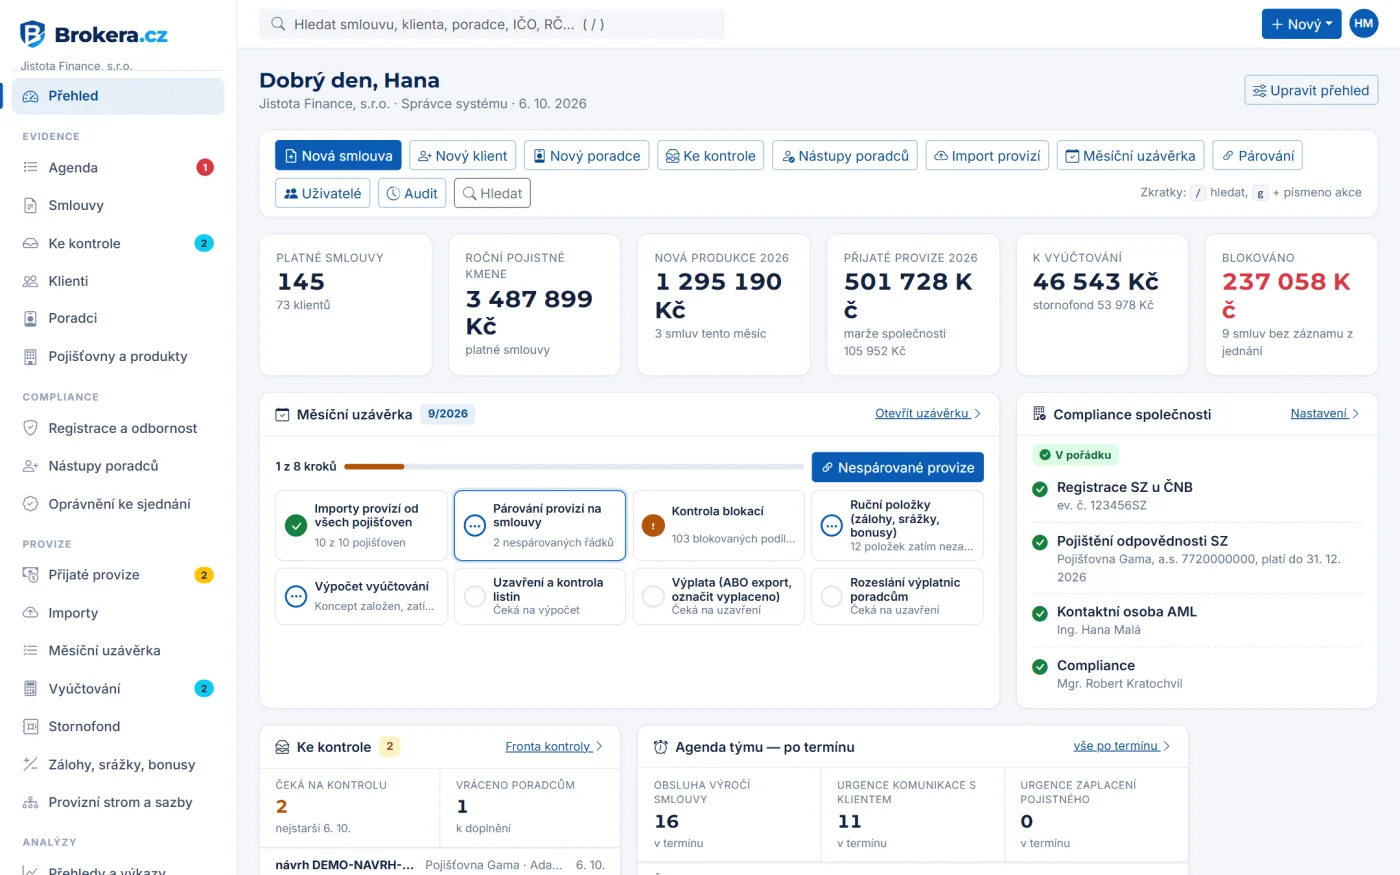Open Přijaté provize in the sidebar
This screenshot has height=875, width=1400.
click(118, 575)
